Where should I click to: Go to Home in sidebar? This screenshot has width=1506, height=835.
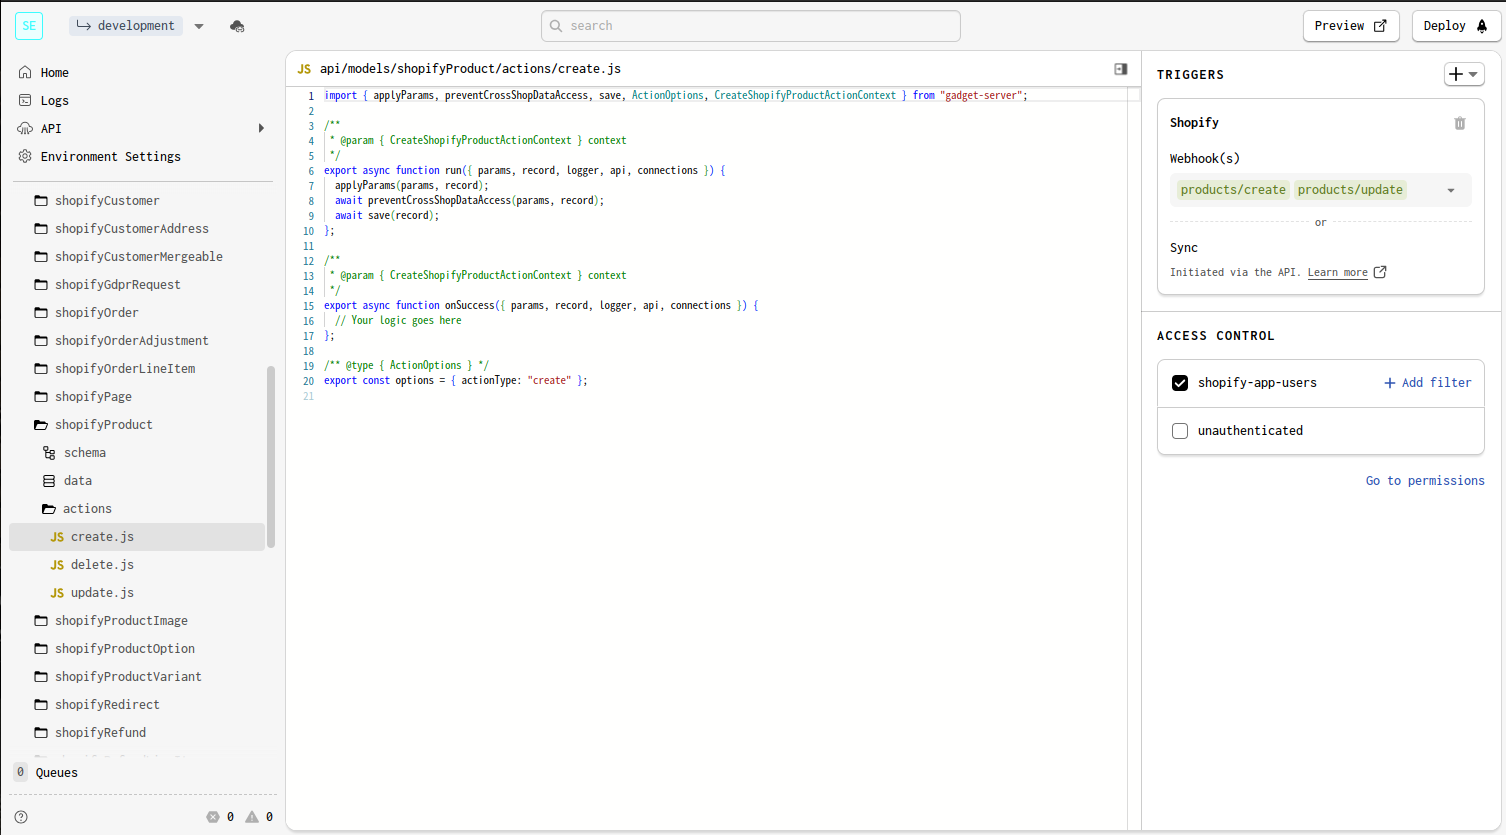(55, 73)
